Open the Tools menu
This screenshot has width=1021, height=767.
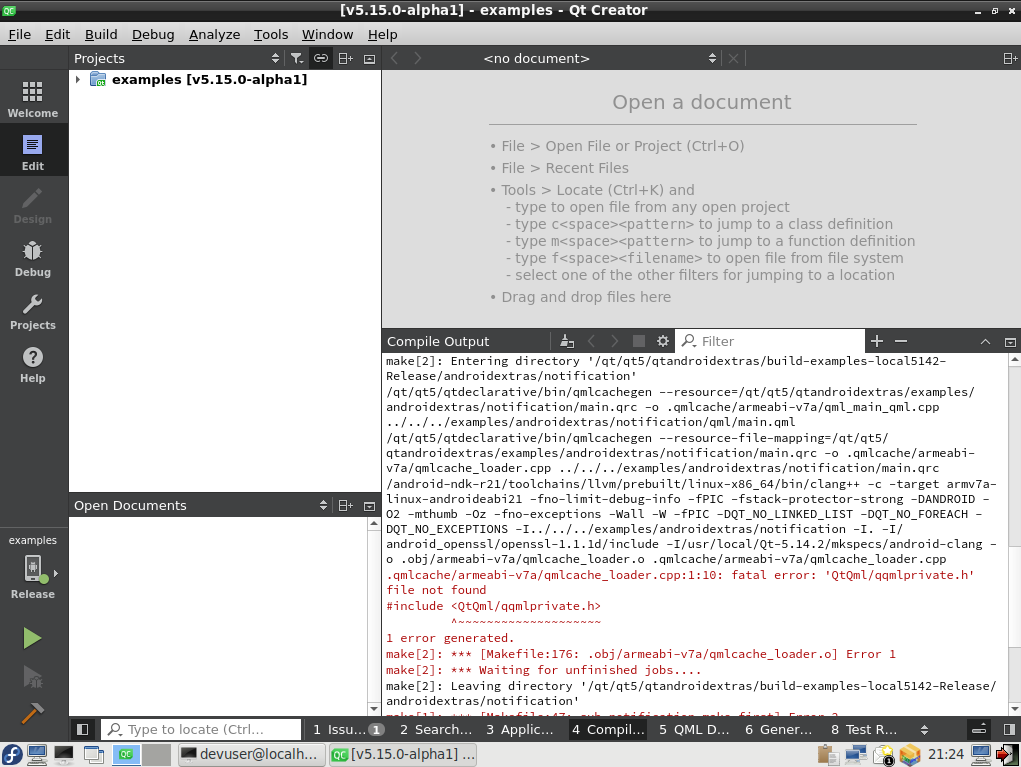click(x=271, y=35)
